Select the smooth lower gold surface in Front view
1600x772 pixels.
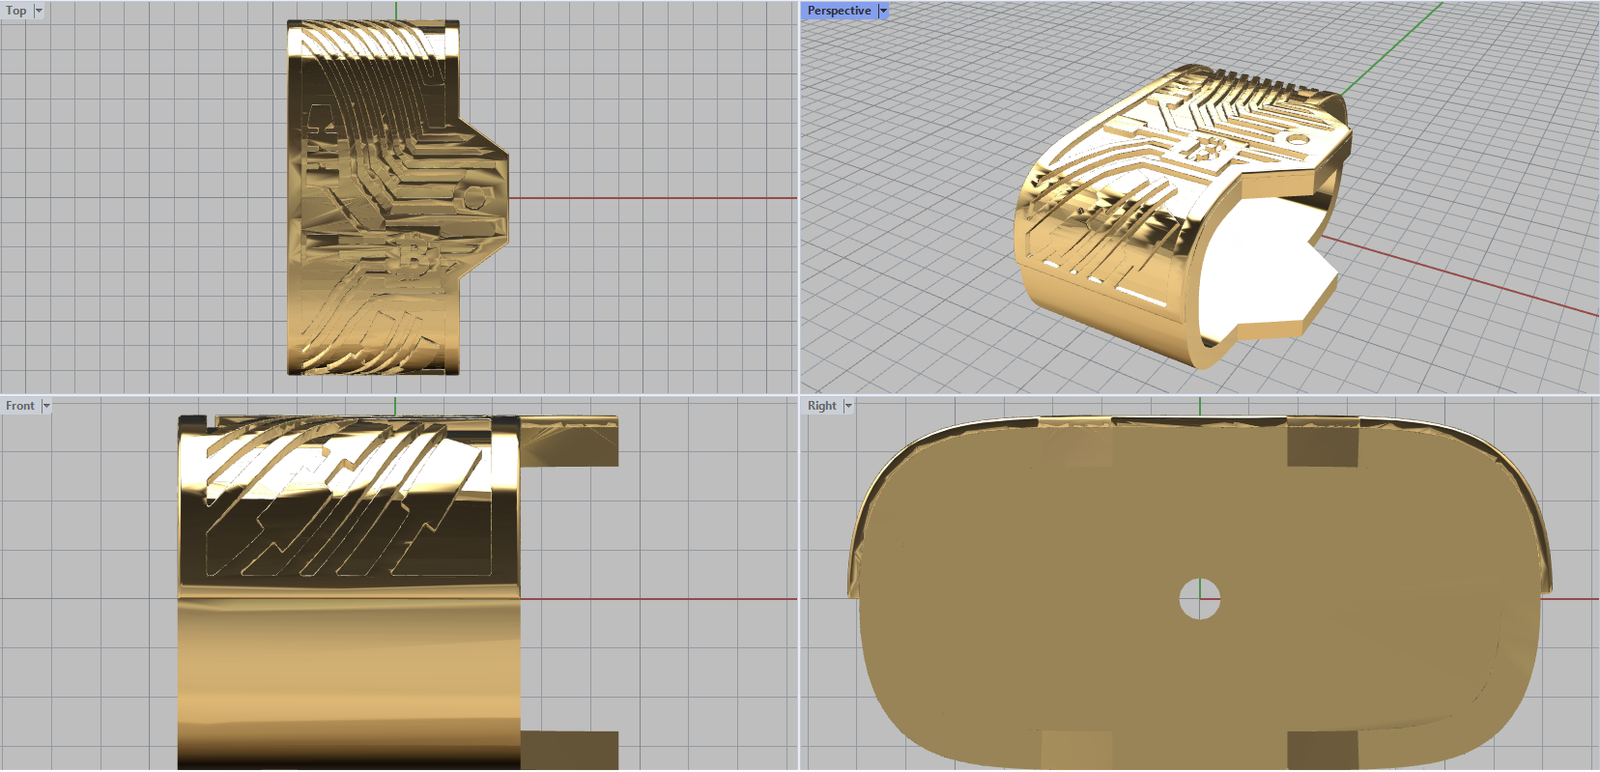click(348, 680)
